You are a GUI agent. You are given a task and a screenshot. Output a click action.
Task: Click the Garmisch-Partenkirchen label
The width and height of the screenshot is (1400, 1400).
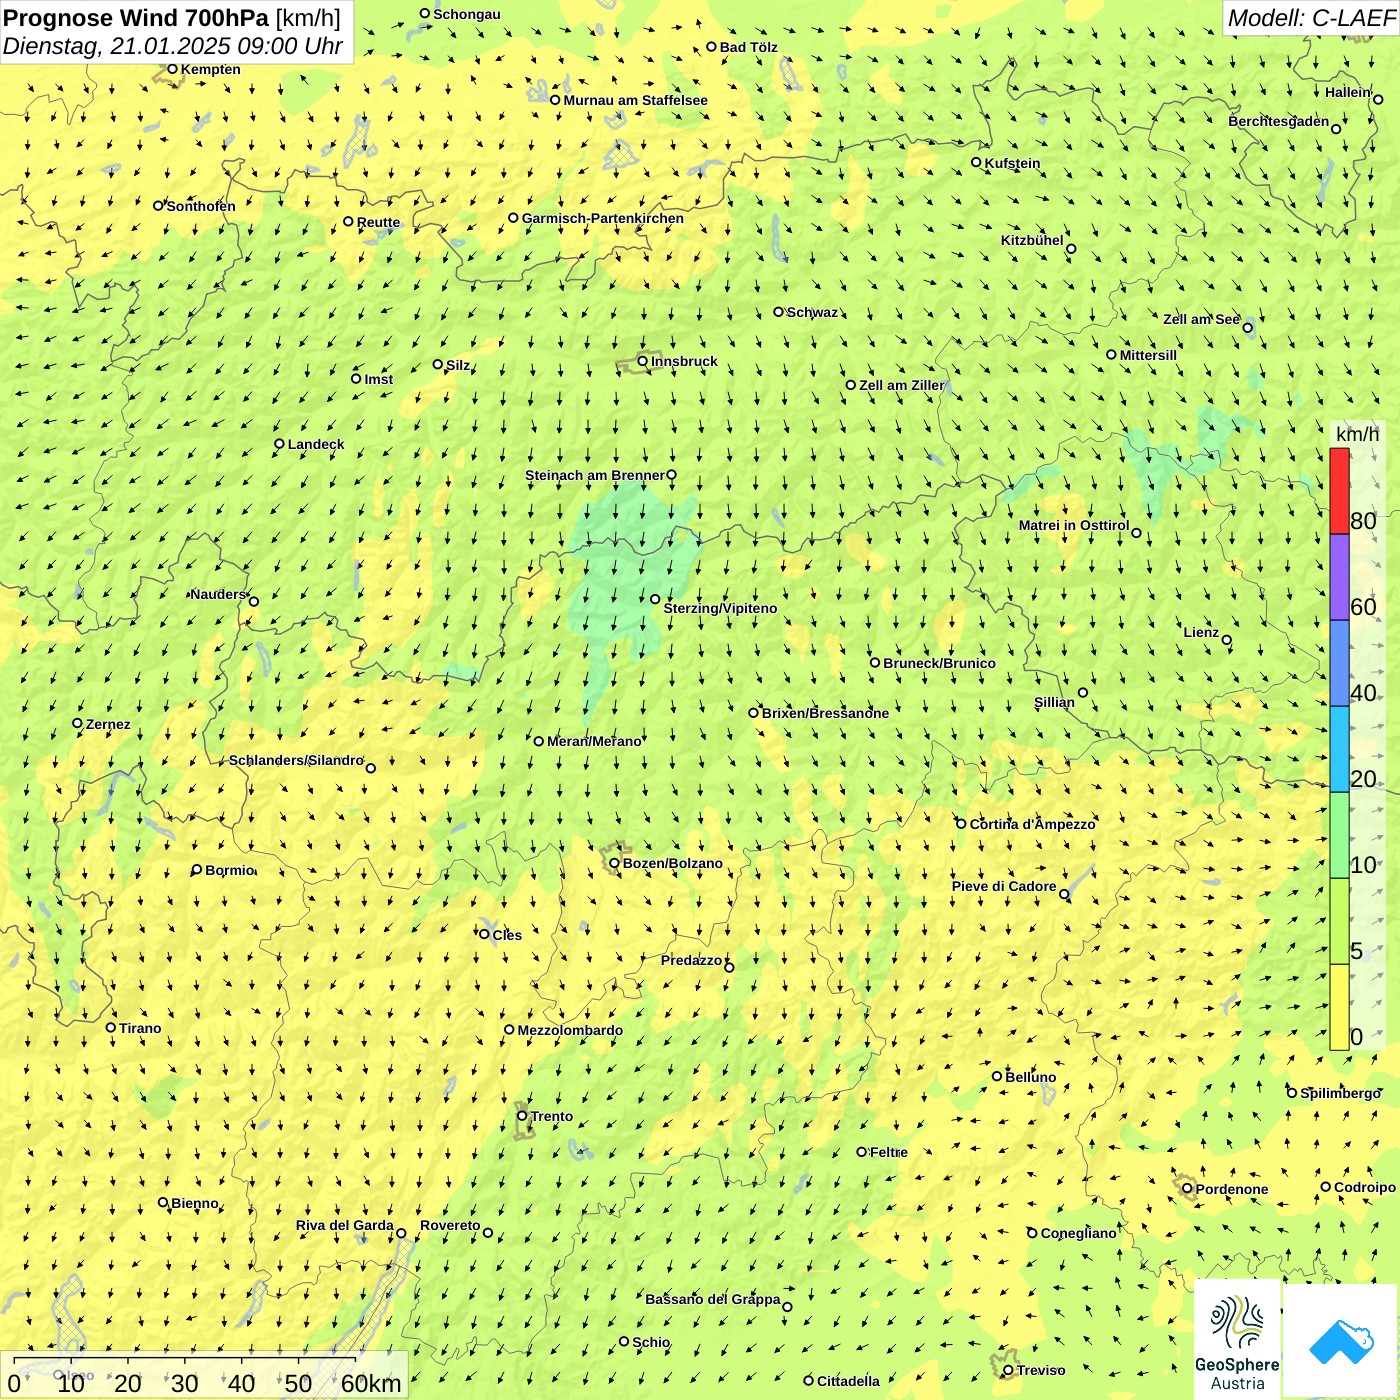pos(603,218)
